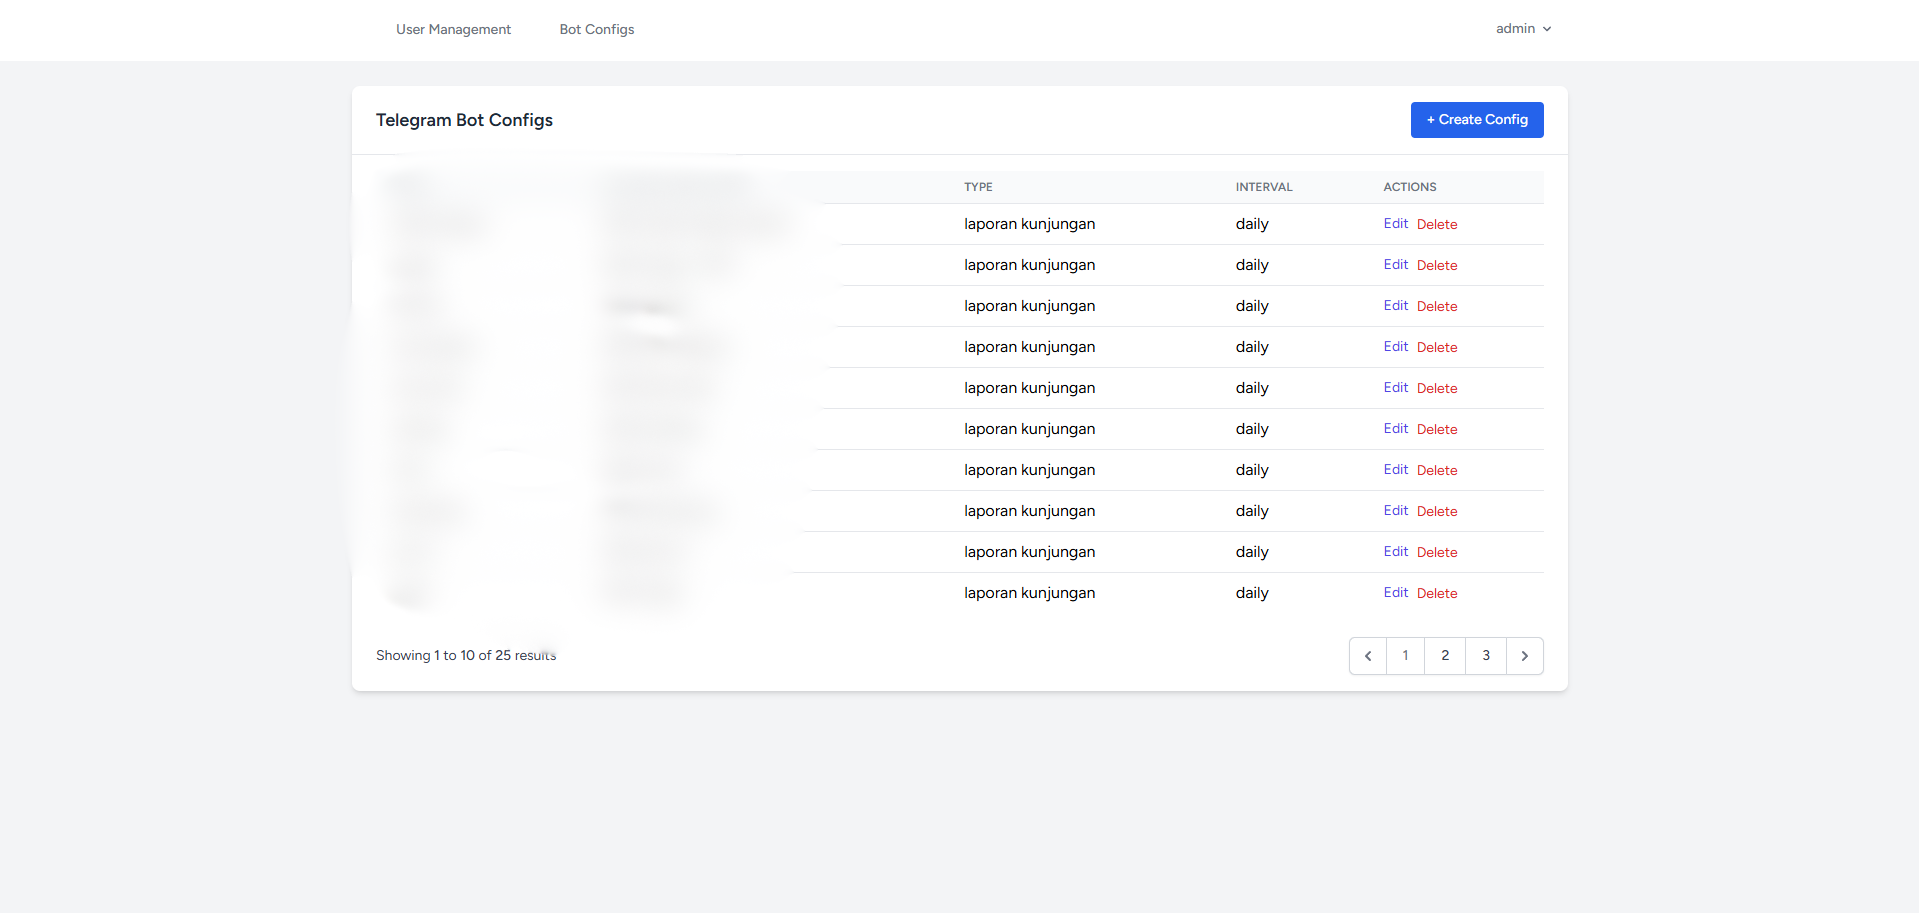Open the User Management menu item
This screenshot has width=1919, height=913.
[453, 30]
